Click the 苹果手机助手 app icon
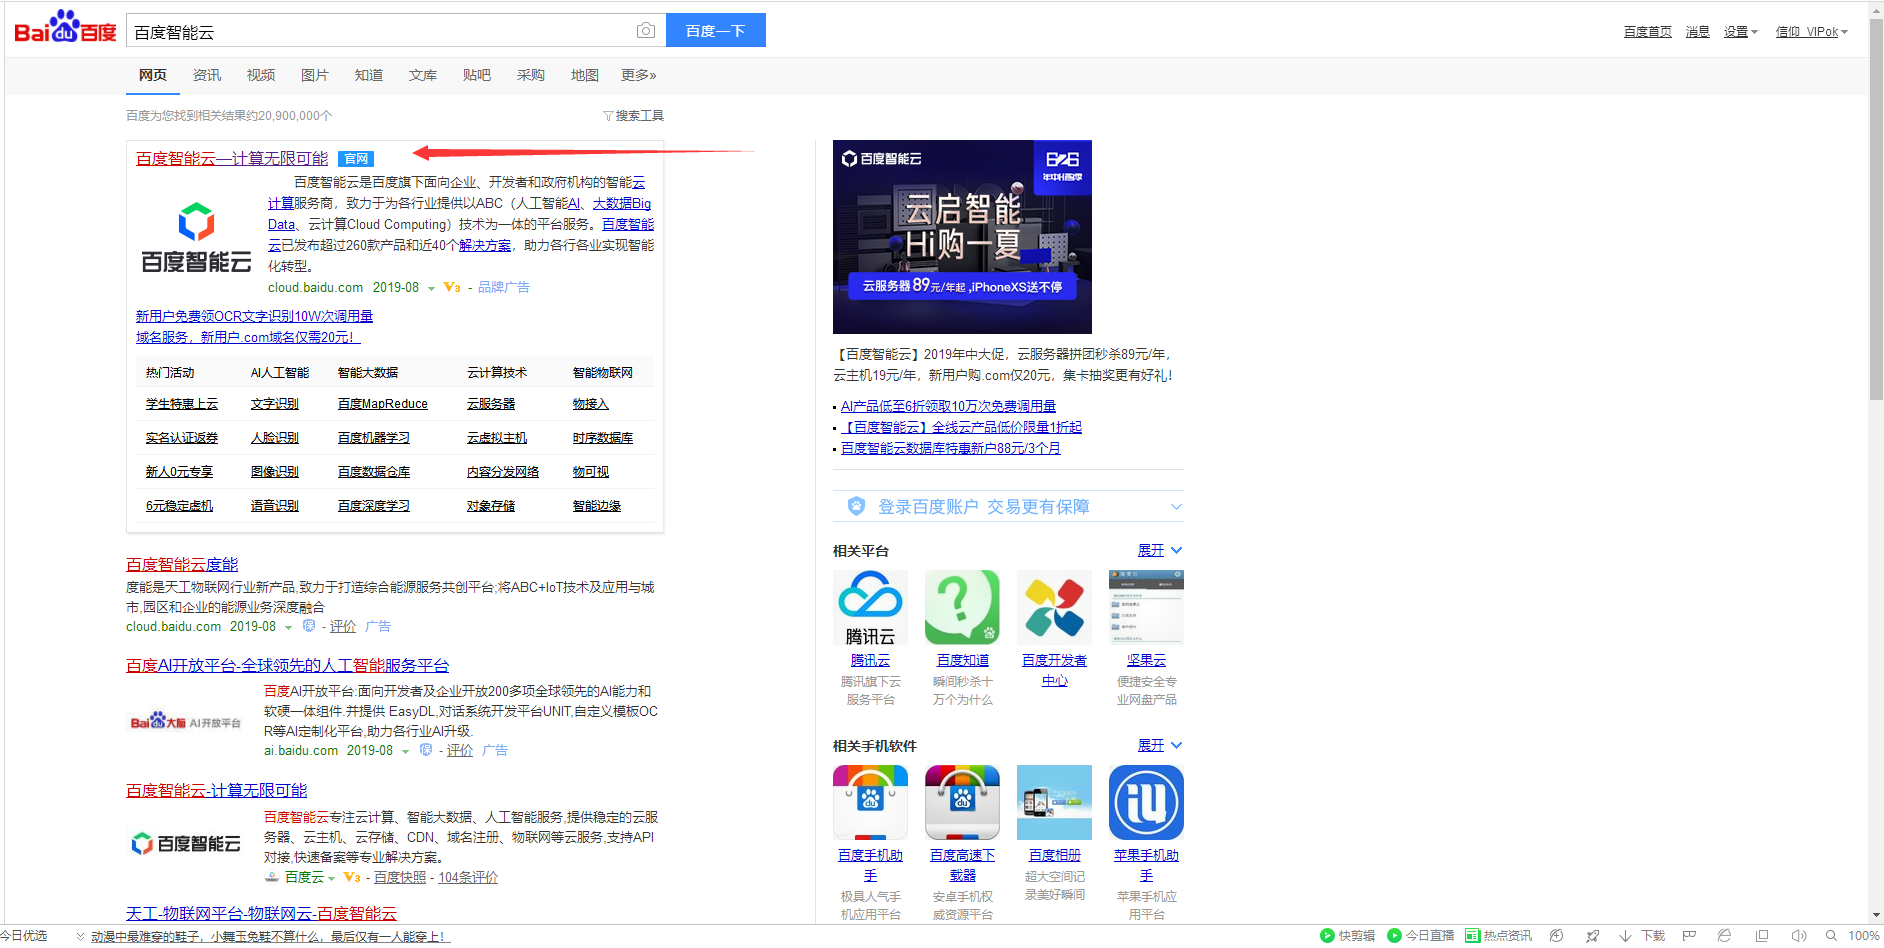Screen dimensions: 1884x948 pos(1146,802)
